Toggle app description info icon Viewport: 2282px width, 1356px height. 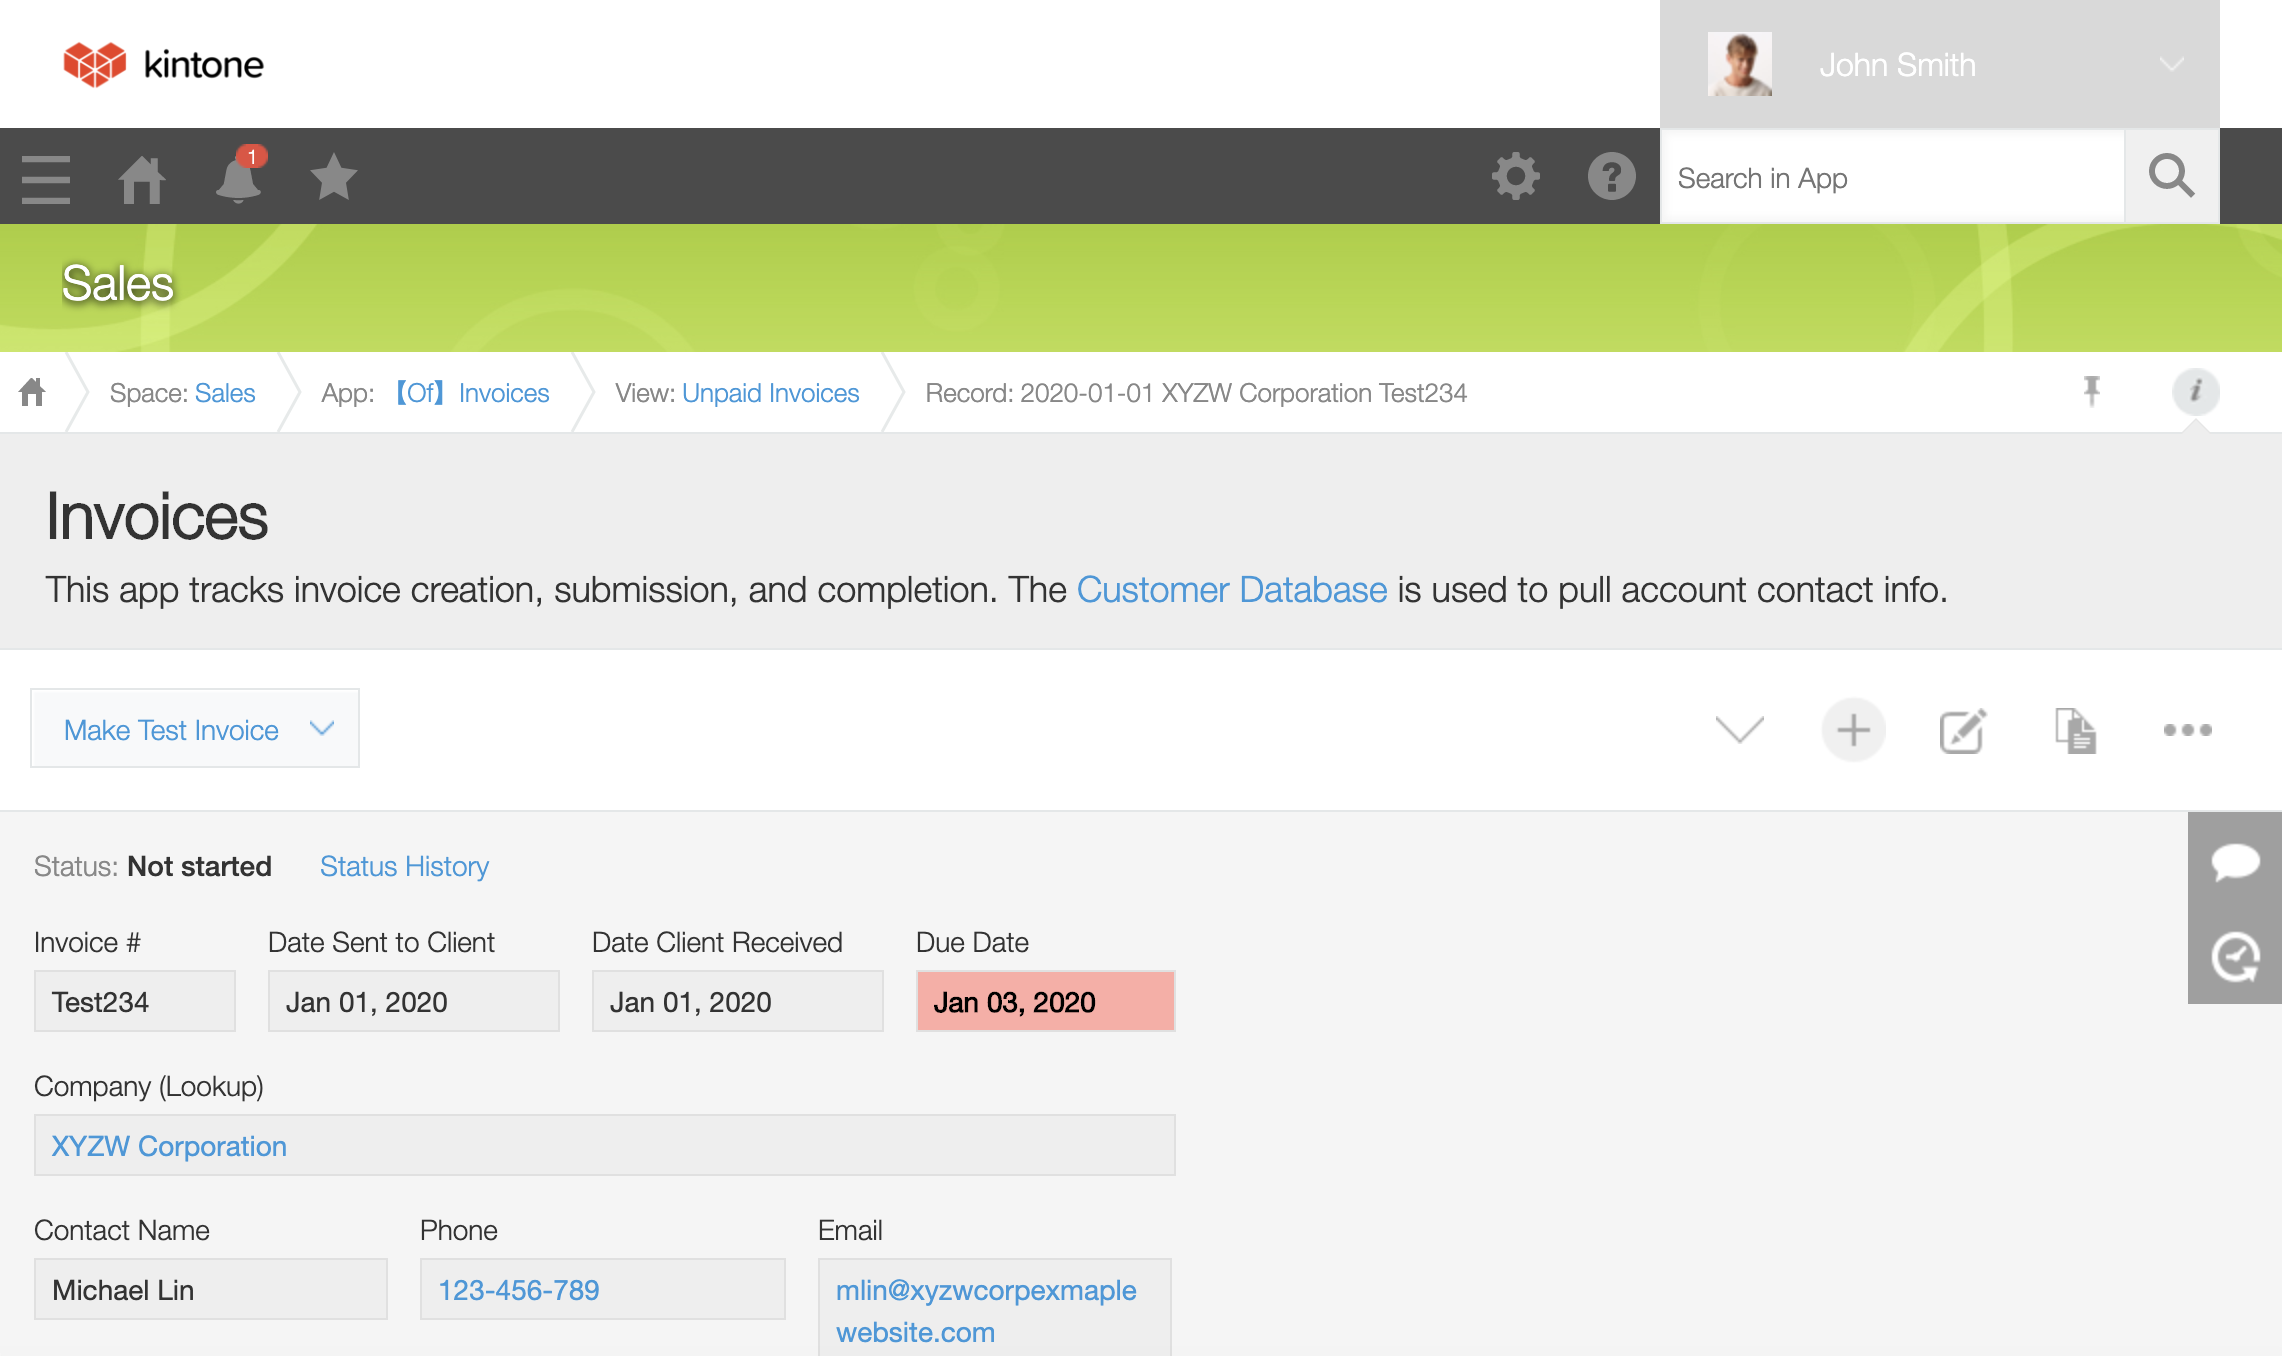pyautogui.click(x=2195, y=391)
